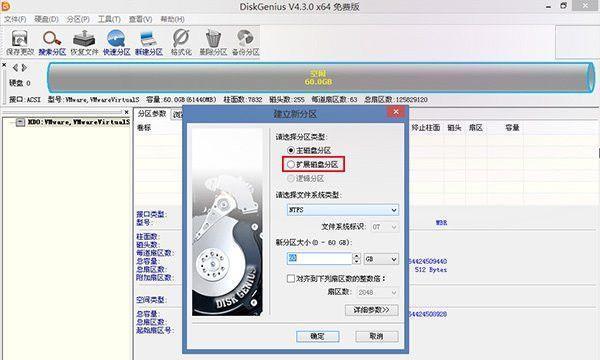Click the Save Changes (保存更改) toolbar icon

pos(20,42)
